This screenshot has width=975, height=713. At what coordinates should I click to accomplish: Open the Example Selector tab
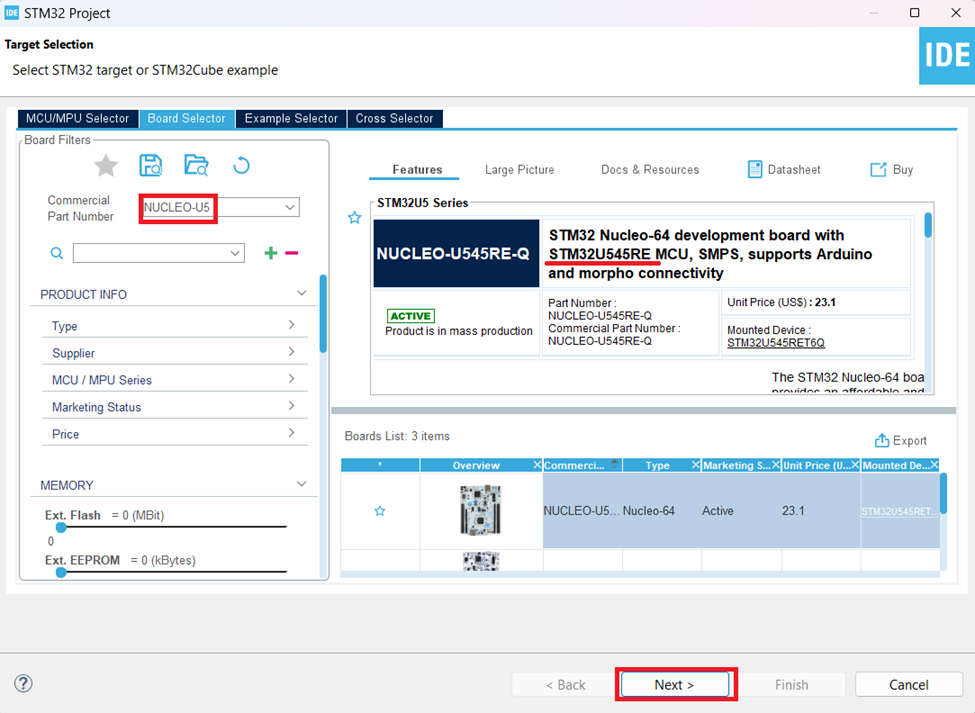pyautogui.click(x=291, y=118)
